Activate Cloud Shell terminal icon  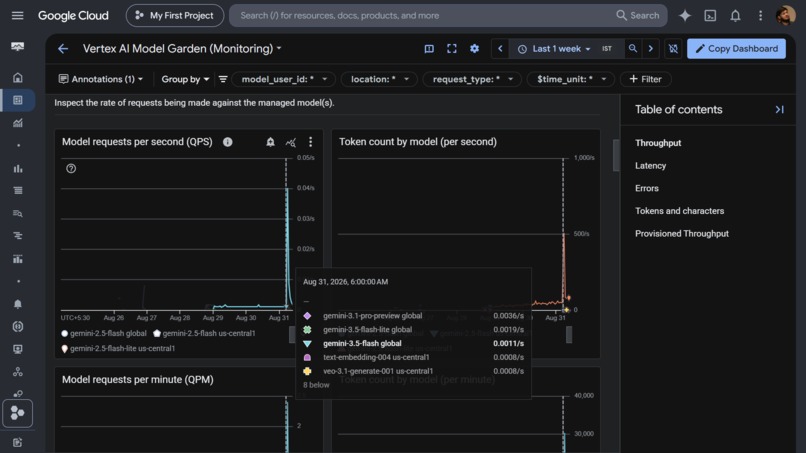[x=710, y=15]
